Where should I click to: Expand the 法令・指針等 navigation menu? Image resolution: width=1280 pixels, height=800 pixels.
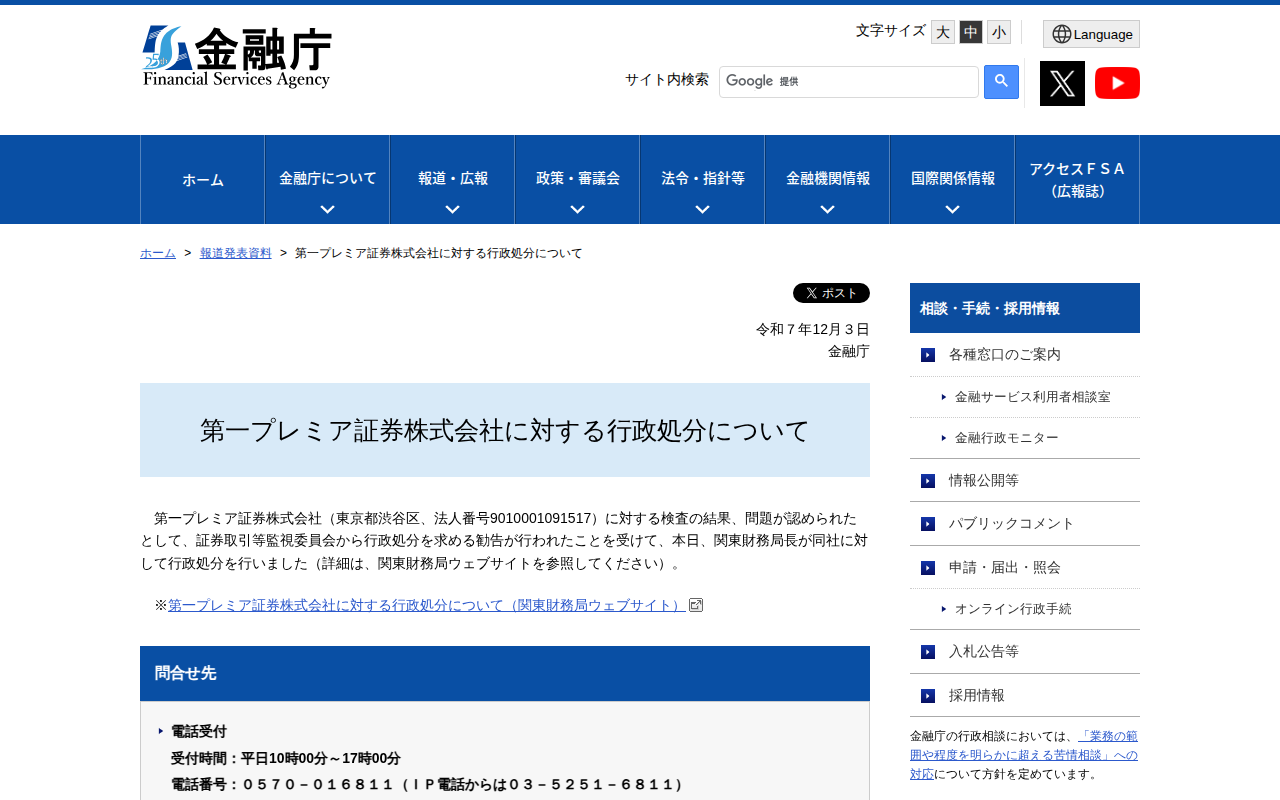pyautogui.click(x=701, y=179)
